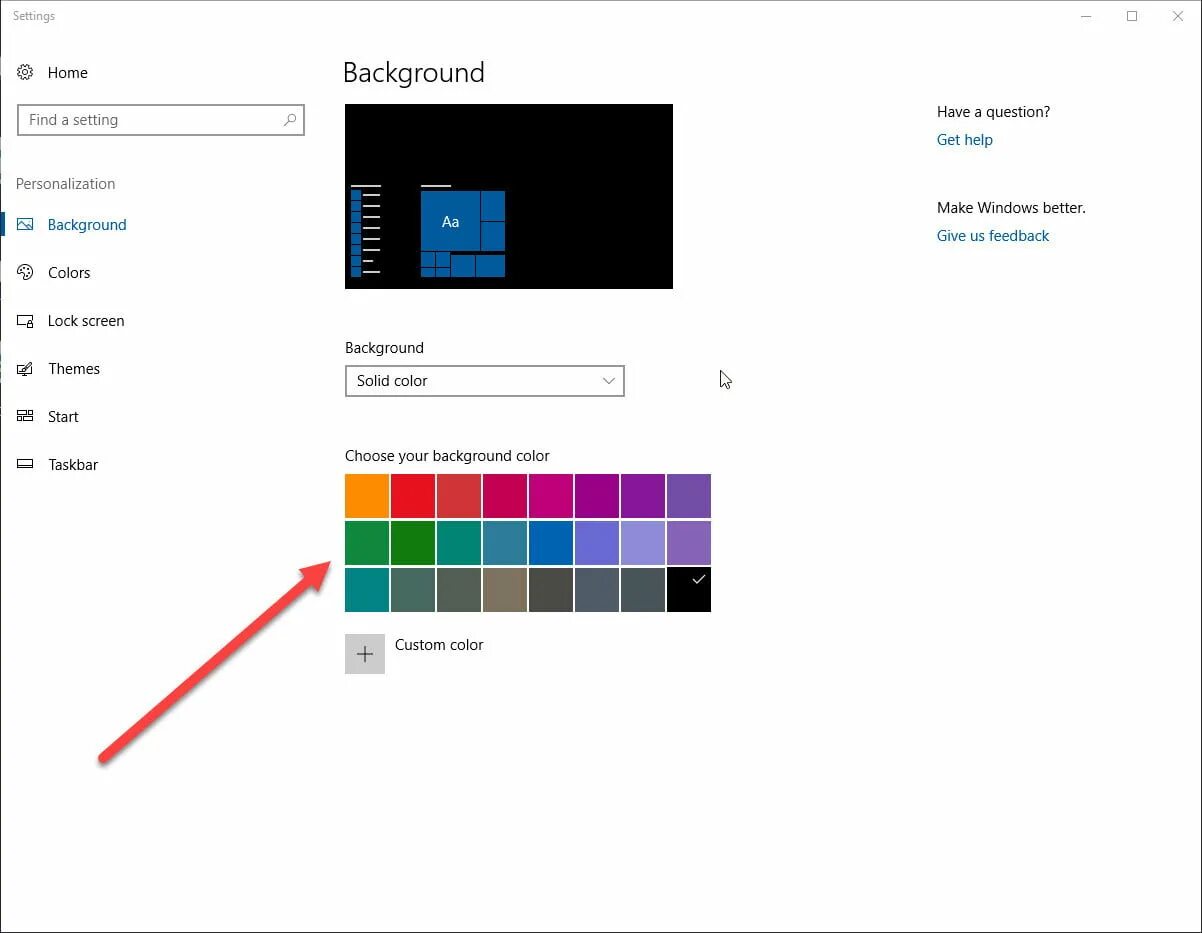This screenshot has width=1202, height=933.
Task: Open the Start settings page
Action: pyautogui.click(x=63, y=417)
